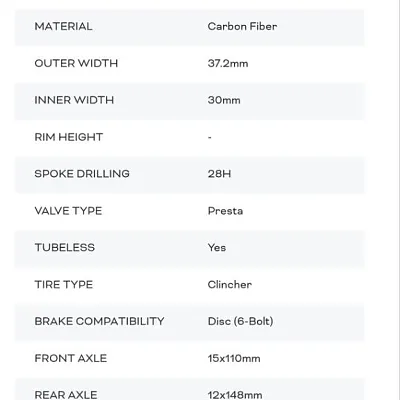Click the 30mm inner width value
This screenshot has height=400, width=400.
[x=224, y=100]
